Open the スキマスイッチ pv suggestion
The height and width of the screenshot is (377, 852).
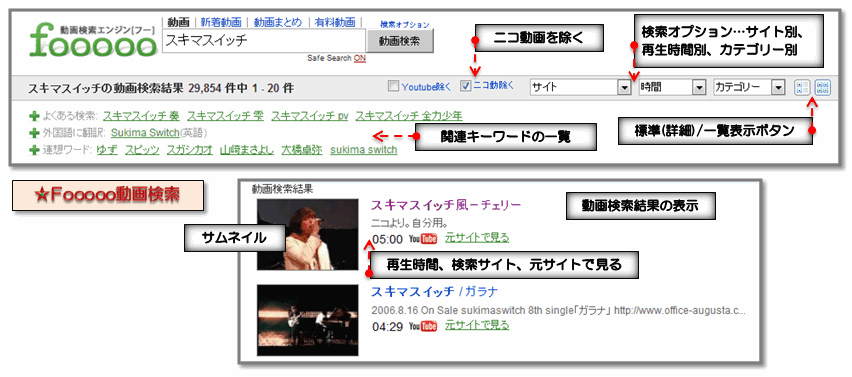(x=310, y=116)
